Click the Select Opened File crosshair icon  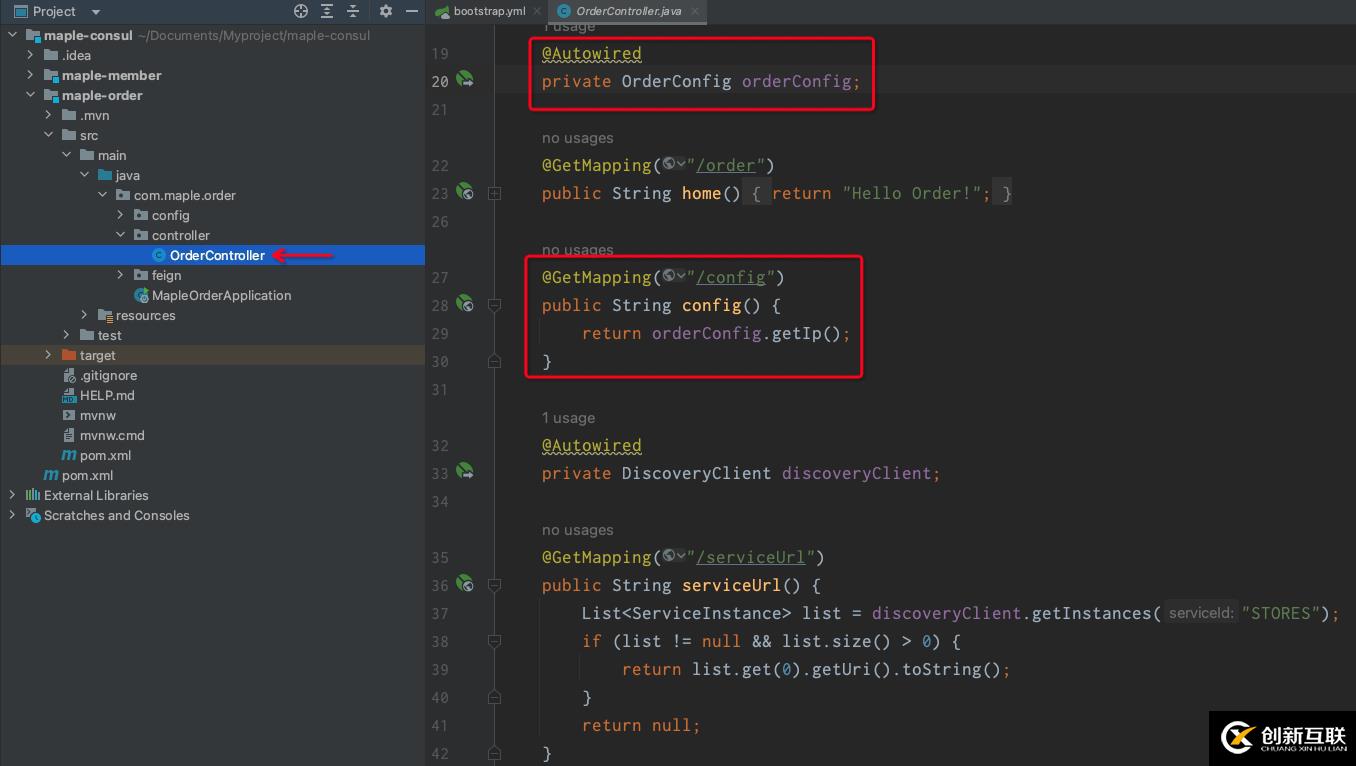[x=301, y=11]
